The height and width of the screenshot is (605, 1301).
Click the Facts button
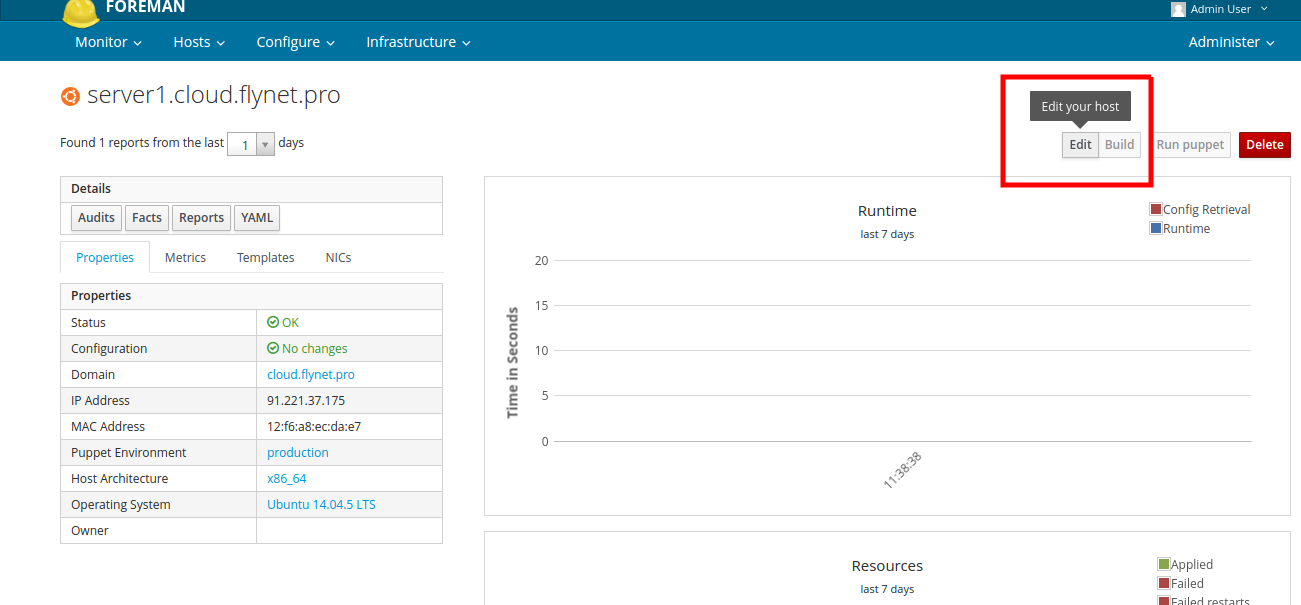[x=147, y=217]
